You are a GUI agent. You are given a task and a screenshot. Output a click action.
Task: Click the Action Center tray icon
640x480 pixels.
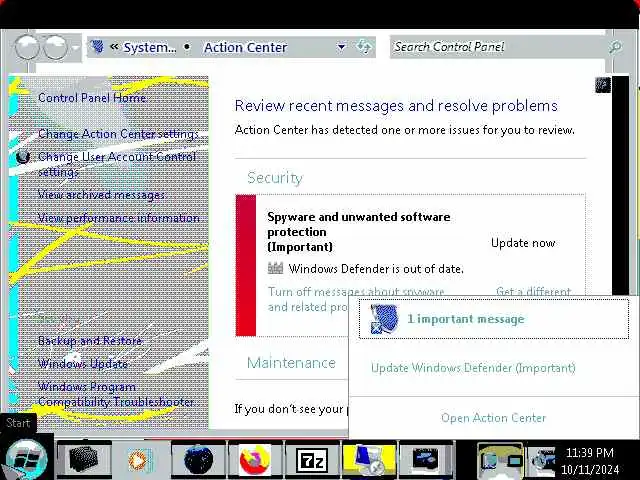pos(500,461)
